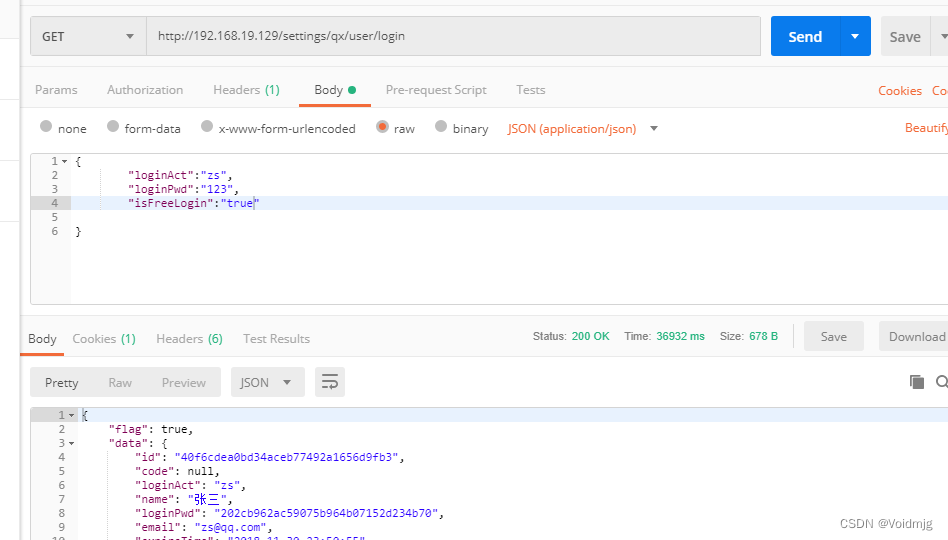Viewport: 948px width, 540px height.
Task: Click the request URL input field
Action: tap(453, 36)
